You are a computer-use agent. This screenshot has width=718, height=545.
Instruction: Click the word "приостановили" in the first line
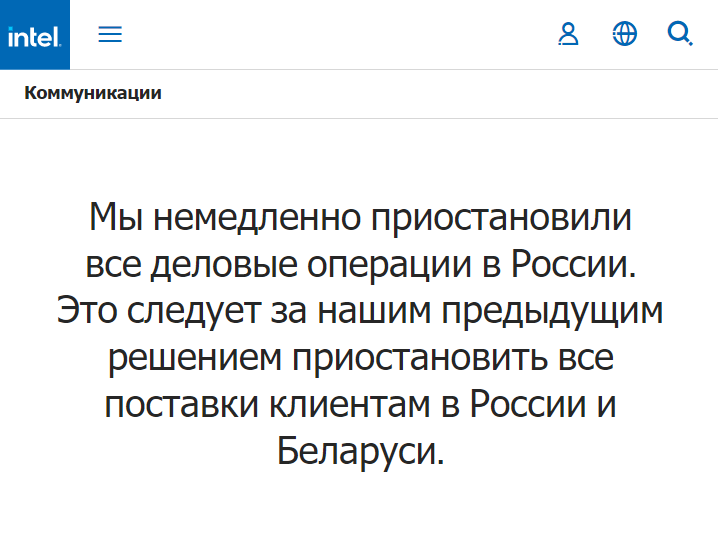pos(503,218)
